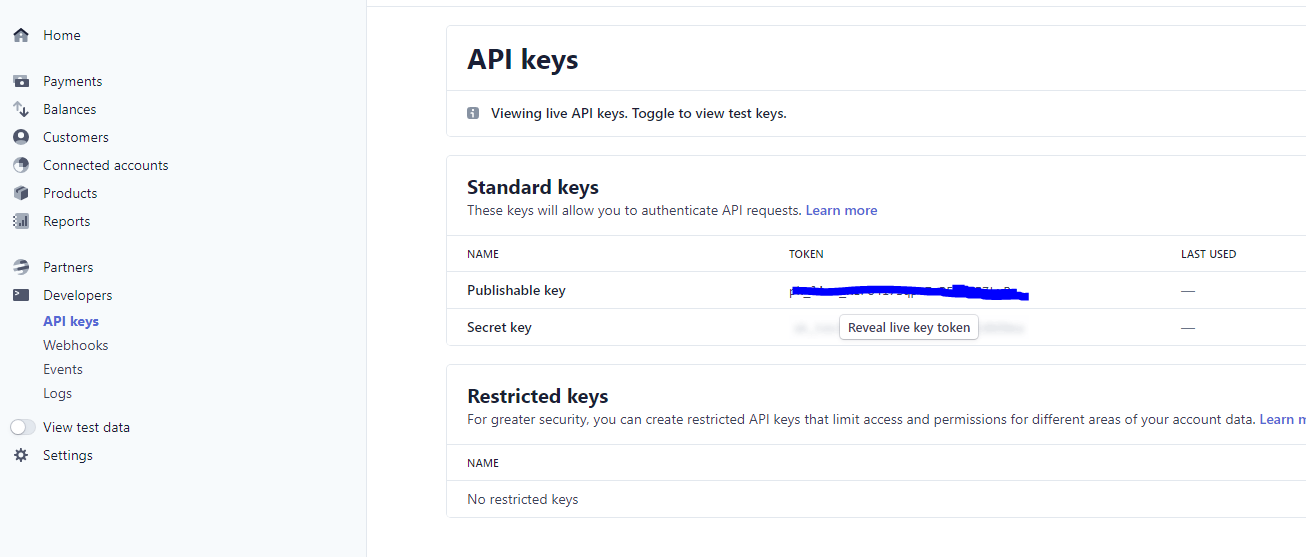The image size is (1306, 557).
Task: Click the Customers person icon
Action: (21, 137)
